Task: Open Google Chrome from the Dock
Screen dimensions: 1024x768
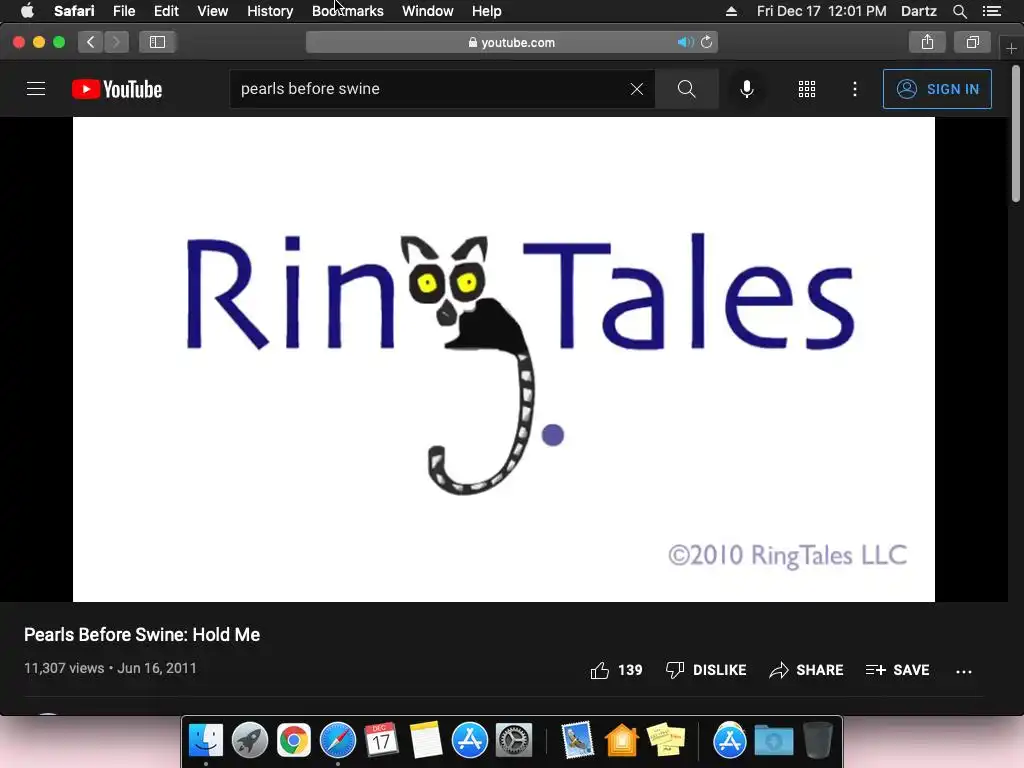Action: click(294, 741)
